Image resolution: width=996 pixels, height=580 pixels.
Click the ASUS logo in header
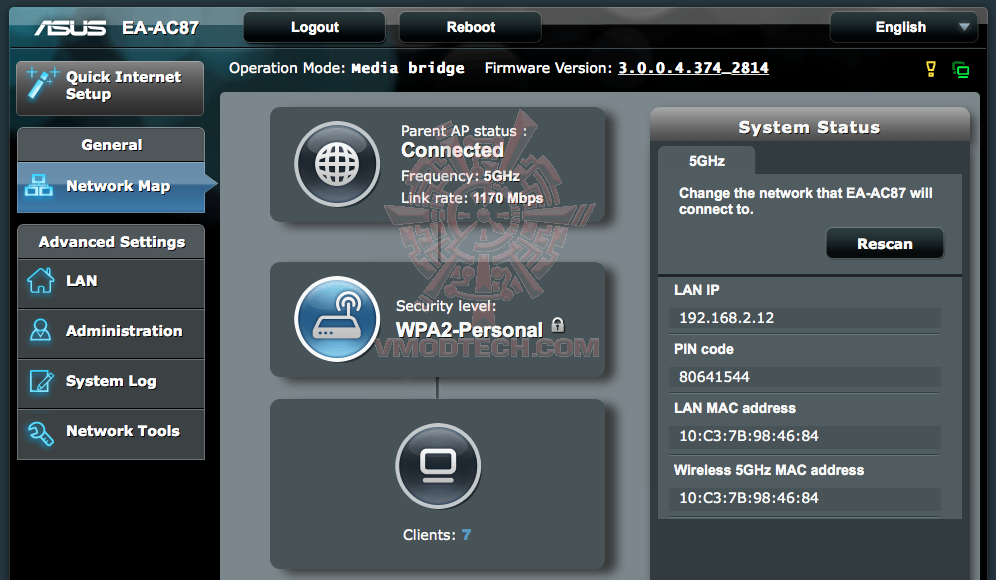coord(71,27)
